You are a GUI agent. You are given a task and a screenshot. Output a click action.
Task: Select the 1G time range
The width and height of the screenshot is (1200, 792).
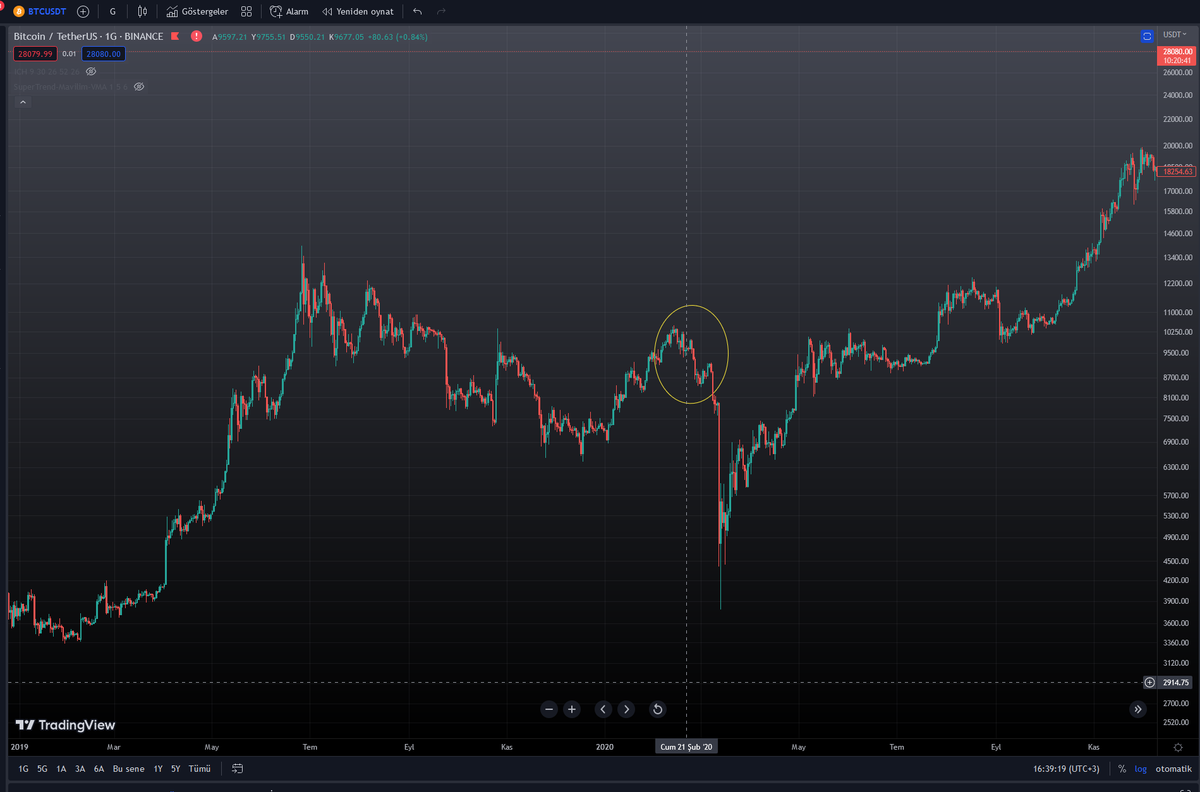point(24,769)
